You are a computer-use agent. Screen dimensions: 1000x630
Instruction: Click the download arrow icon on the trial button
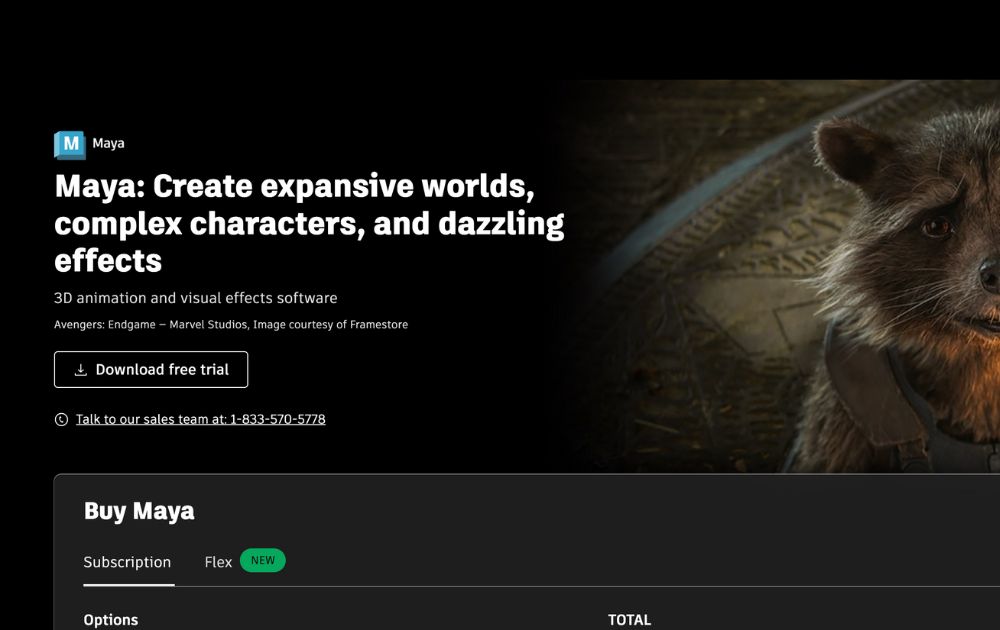click(80, 370)
